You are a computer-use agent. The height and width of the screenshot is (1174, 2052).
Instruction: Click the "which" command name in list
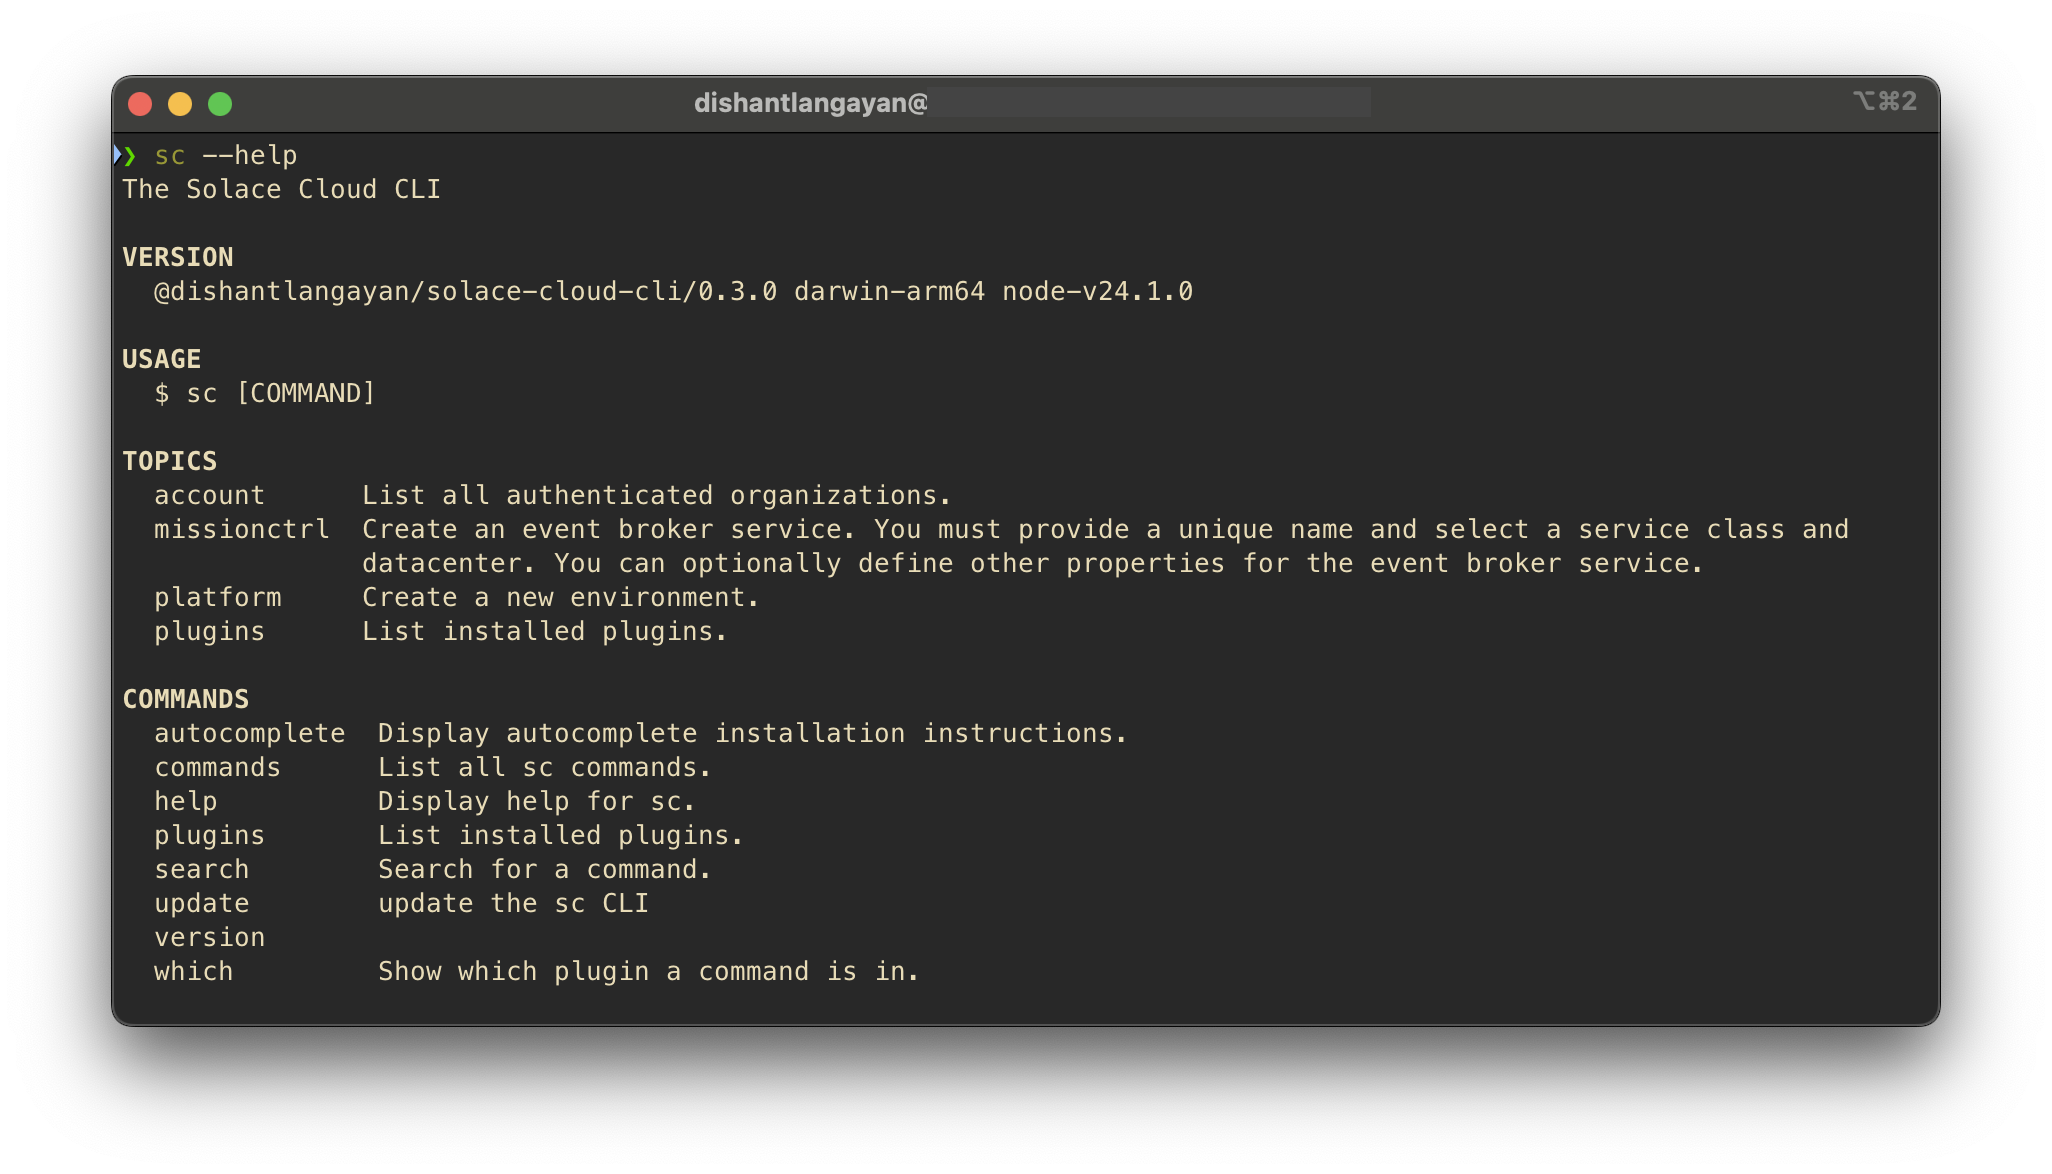193,972
